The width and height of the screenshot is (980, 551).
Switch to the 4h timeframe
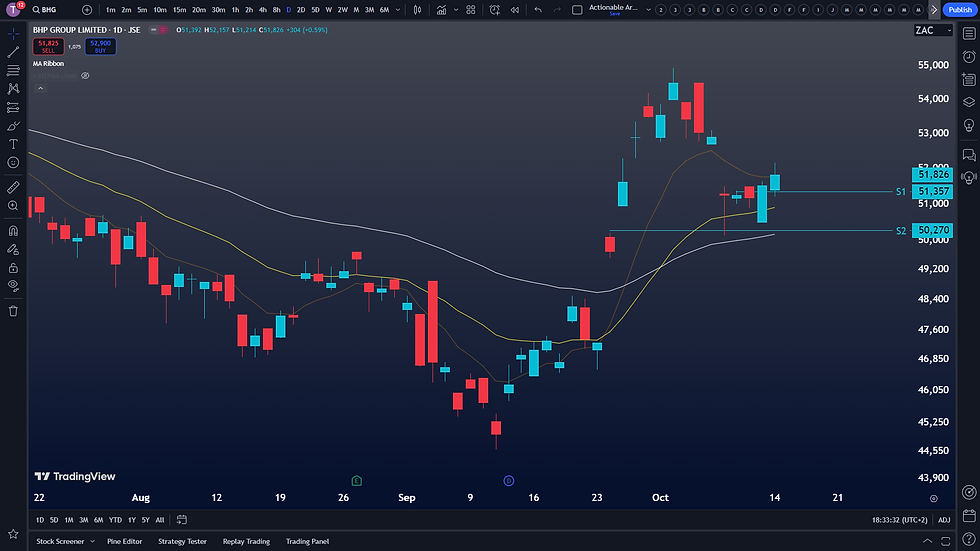[x=262, y=10]
